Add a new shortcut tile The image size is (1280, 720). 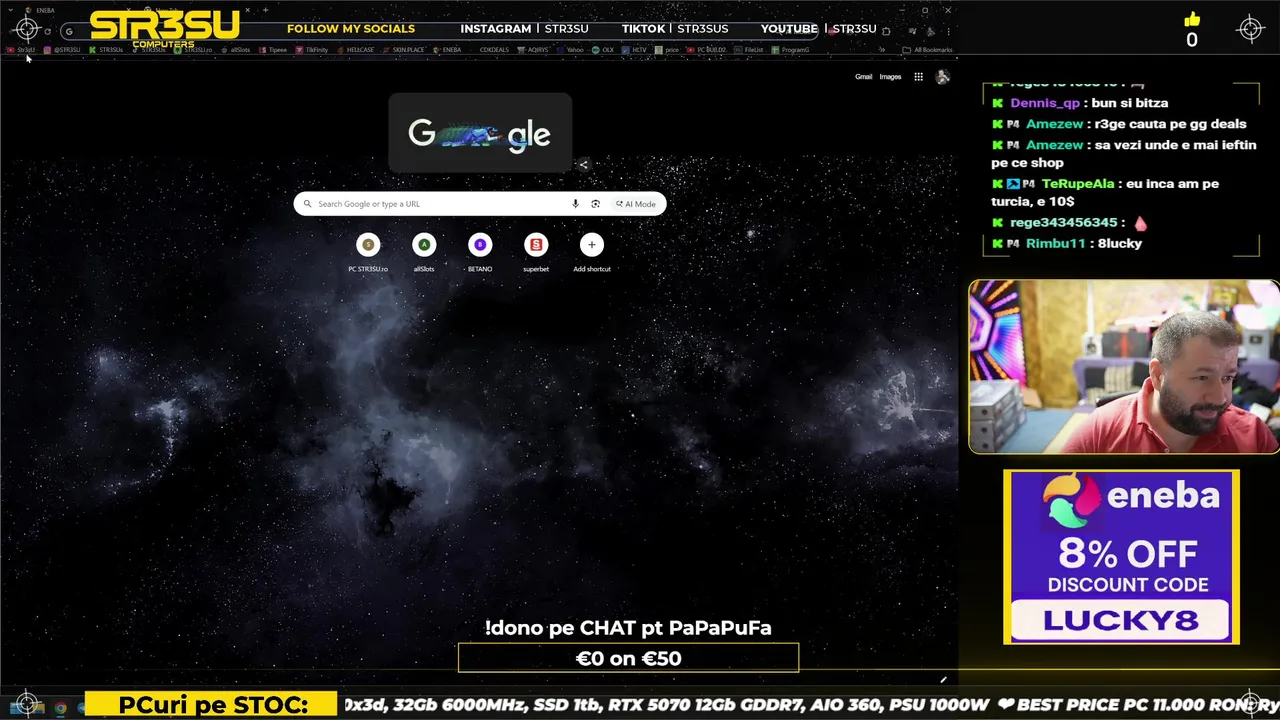click(x=592, y=252)
